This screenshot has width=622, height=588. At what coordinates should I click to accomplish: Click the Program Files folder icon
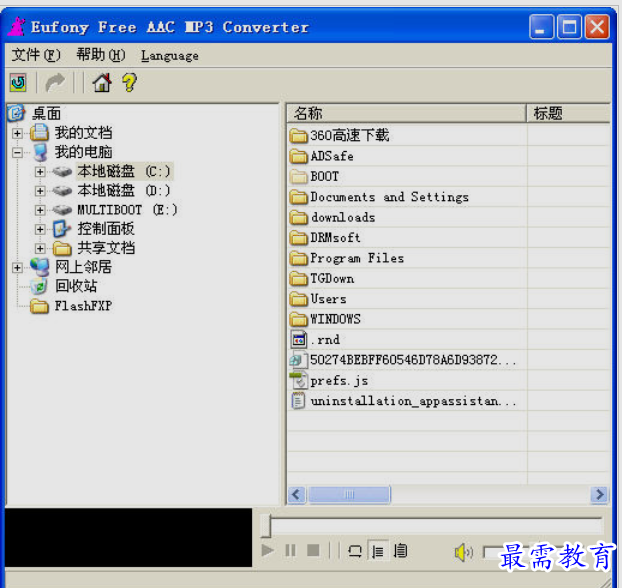tap(298, 258)
